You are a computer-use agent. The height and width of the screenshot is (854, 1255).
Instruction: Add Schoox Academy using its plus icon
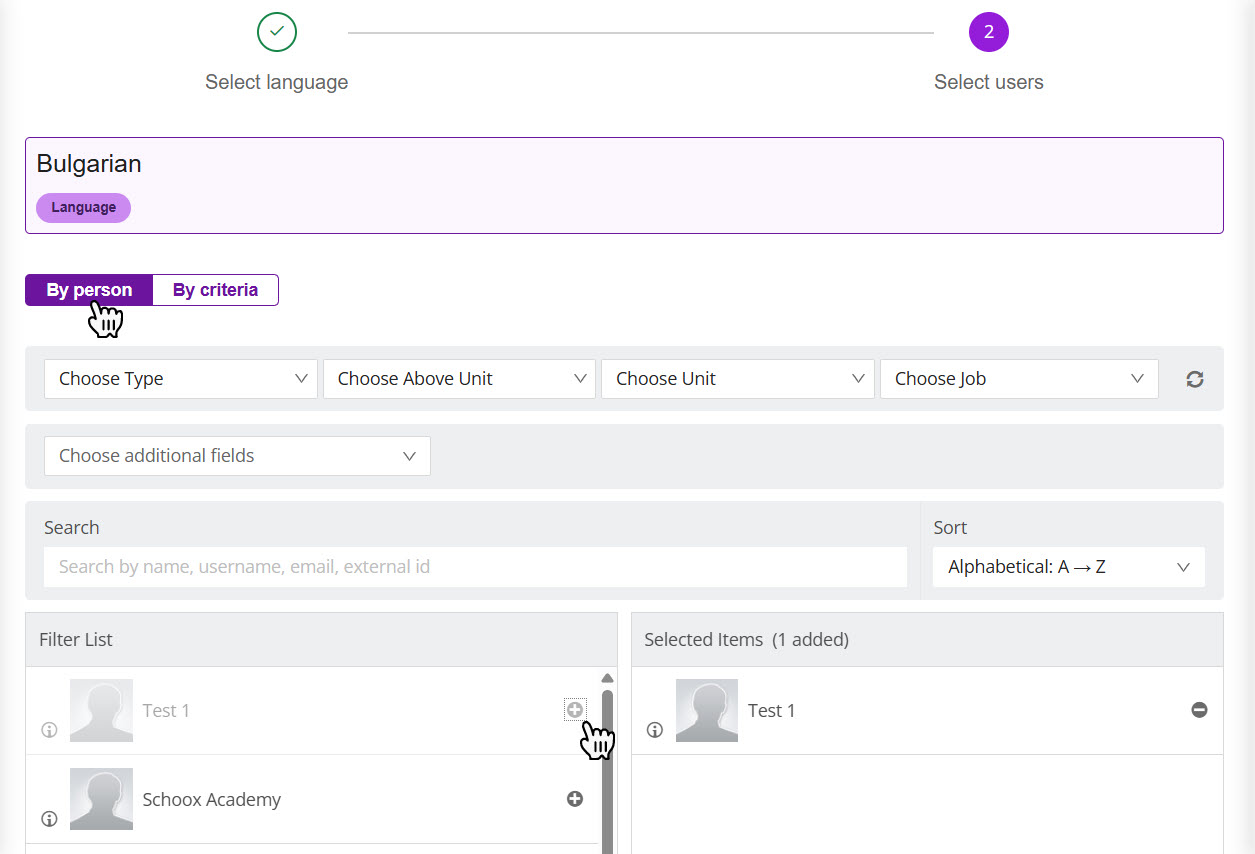click(x=575, y=799)
